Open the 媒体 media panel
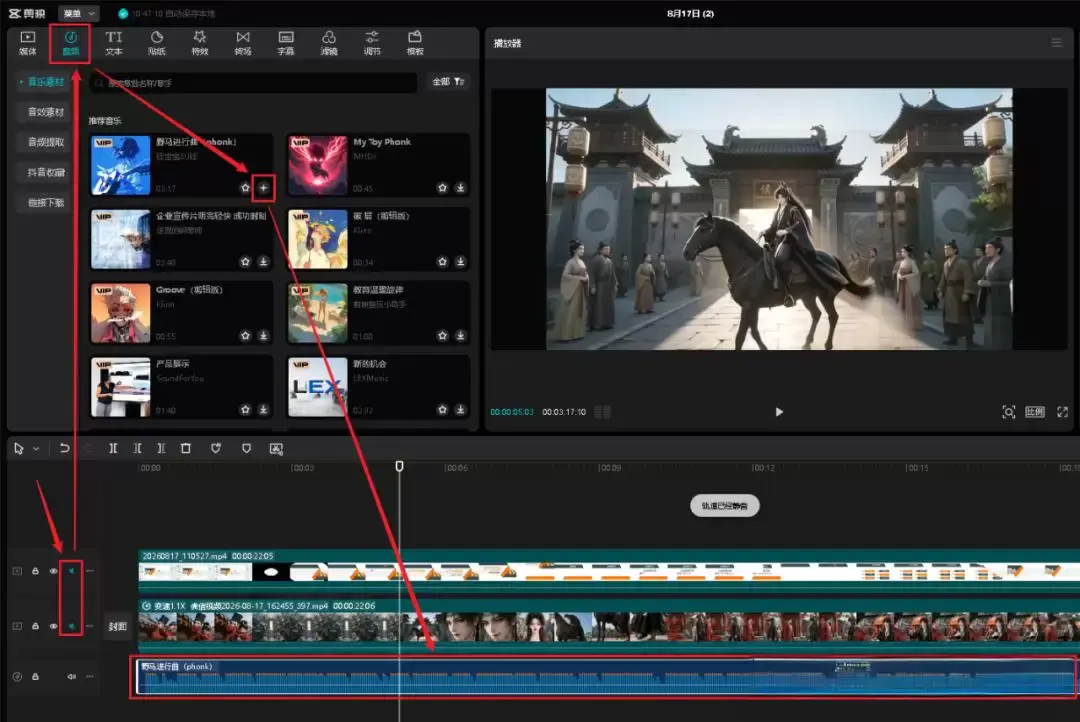1080x722 pixels. pyautogui.click(x=28, y=43)
